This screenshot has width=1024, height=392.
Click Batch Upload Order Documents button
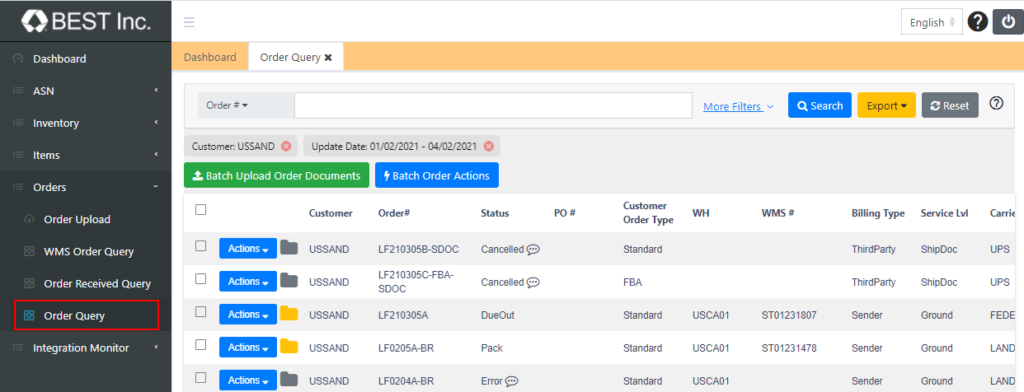[x=277, y=175]
